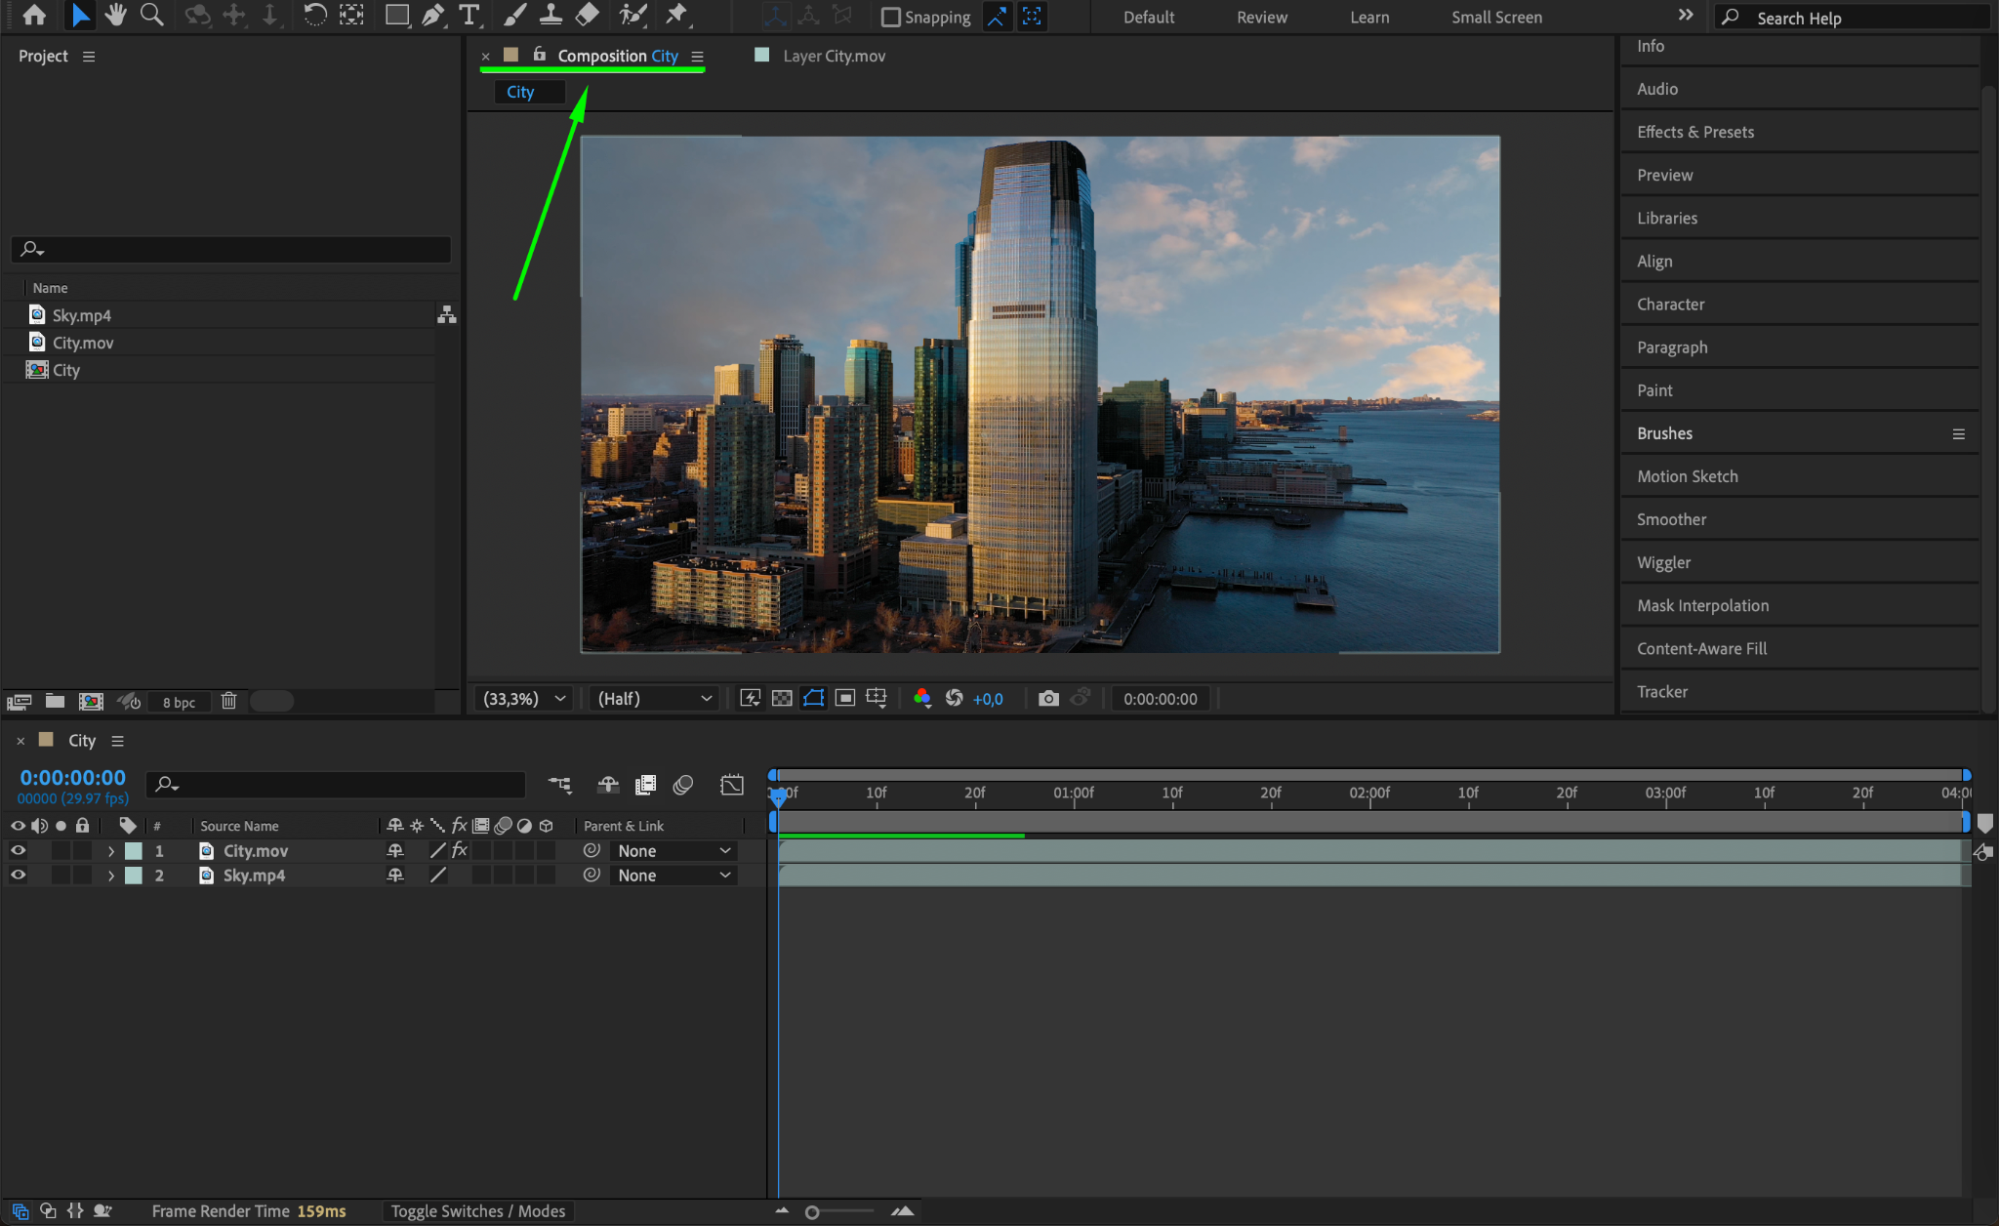Click Toggle Switches / Modes
The width and height of the screenshot is (1999, 1226).
pos(477,1211)
